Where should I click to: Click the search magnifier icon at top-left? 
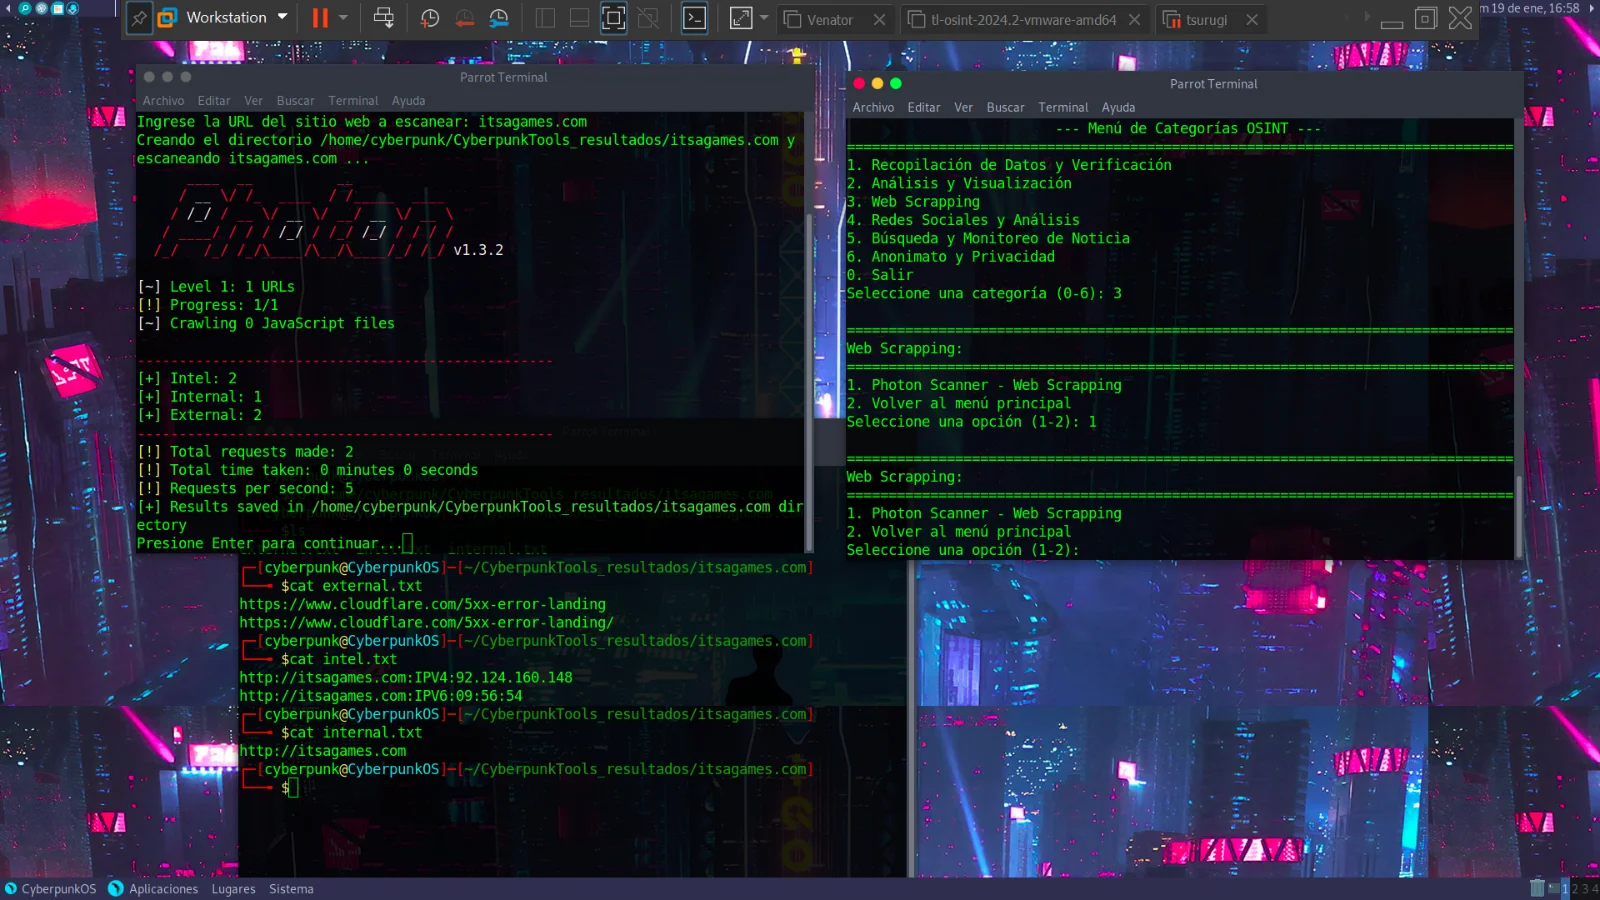point(25,8)
